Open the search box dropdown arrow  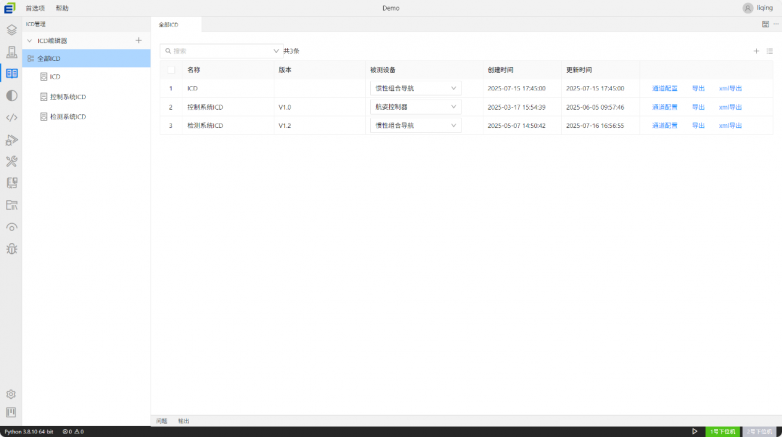[276, 51]
